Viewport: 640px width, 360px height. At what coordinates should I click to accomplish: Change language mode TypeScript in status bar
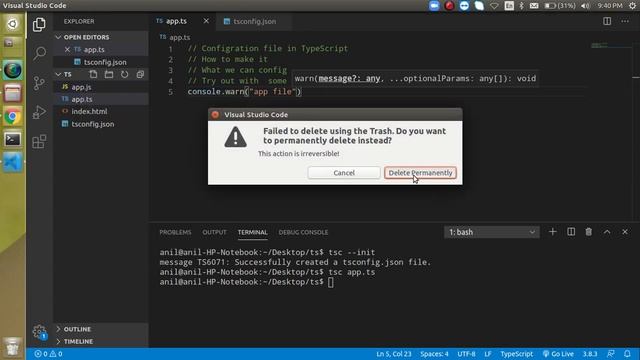point(516,353)
